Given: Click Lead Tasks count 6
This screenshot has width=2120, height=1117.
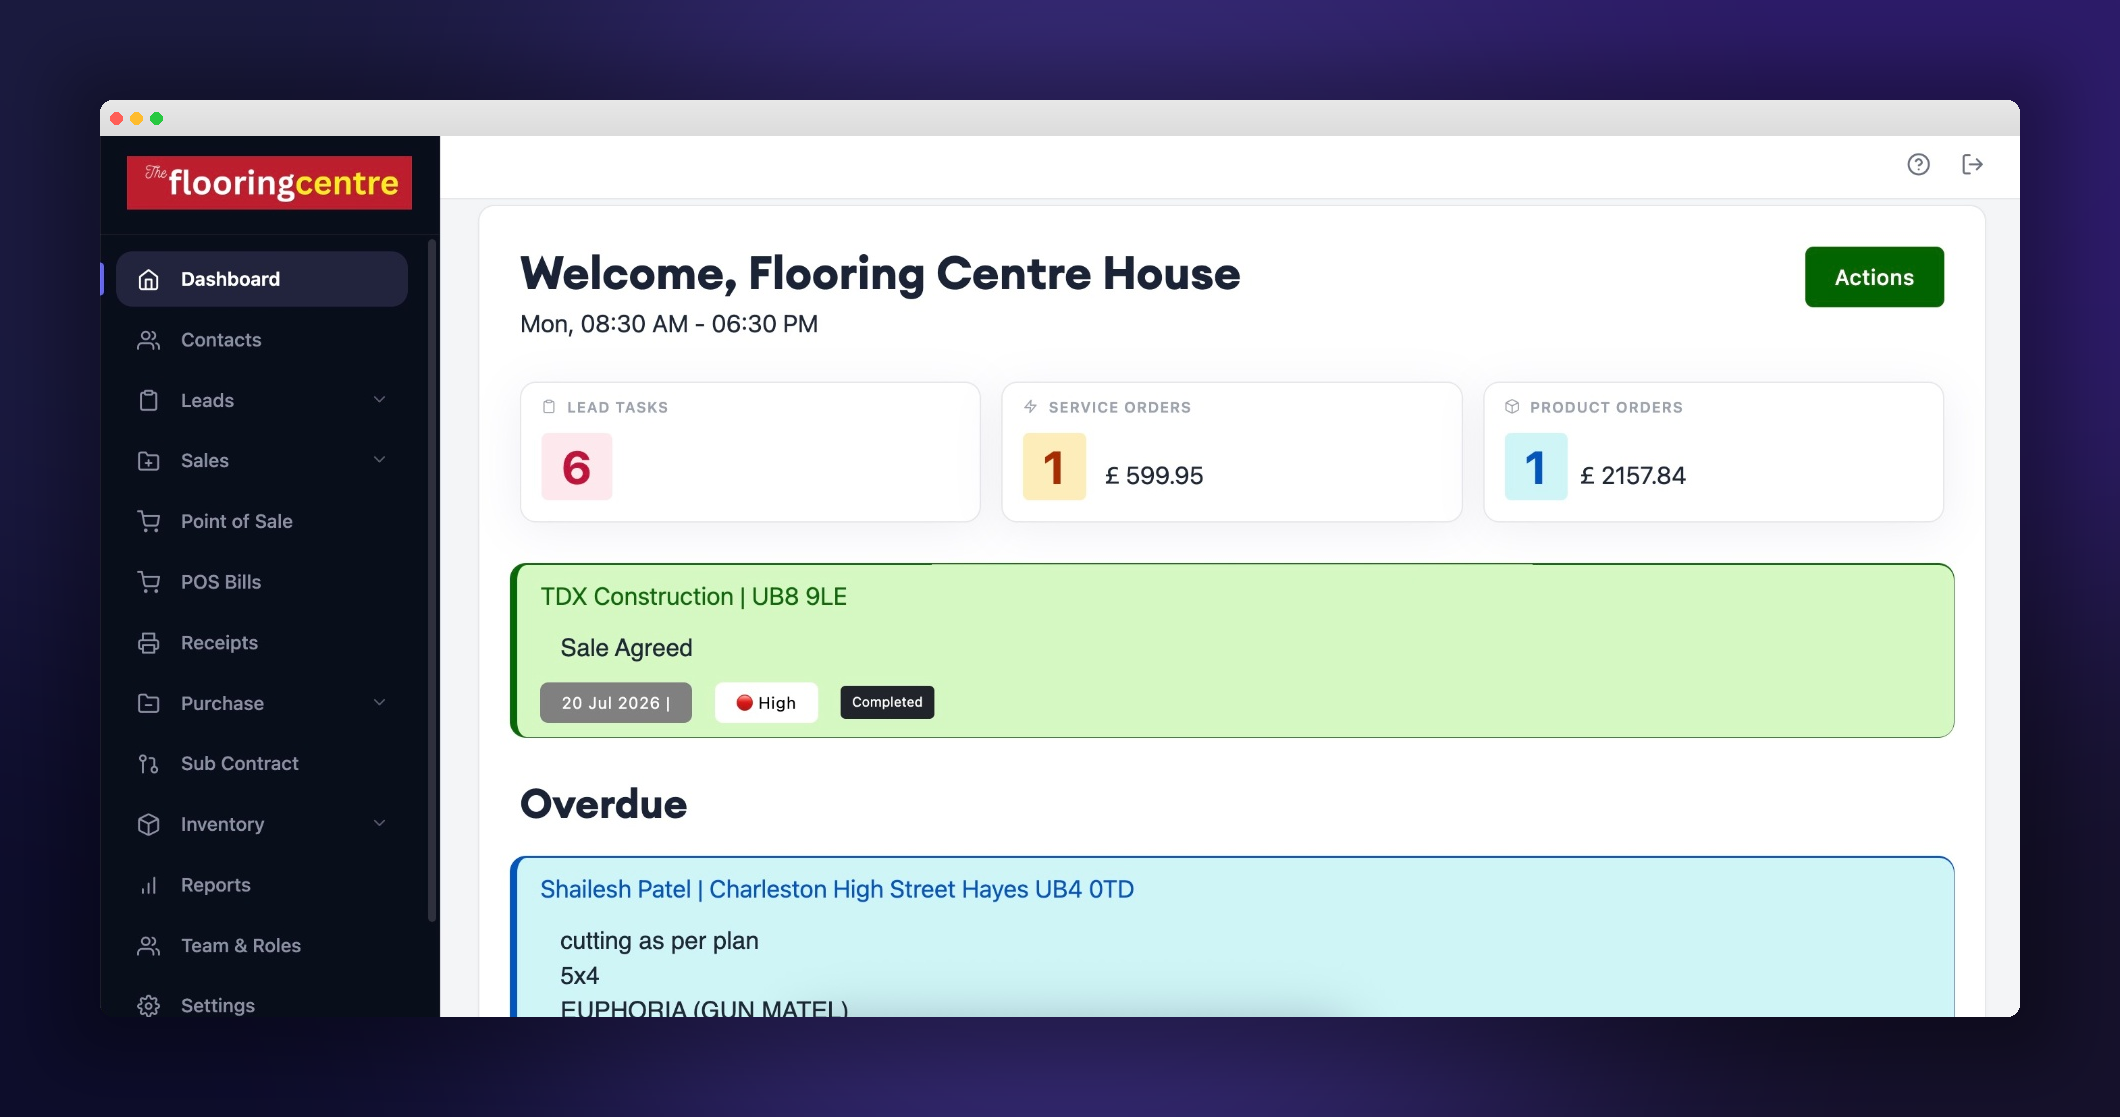Looking at the screenshot, I should pos(577,467).
